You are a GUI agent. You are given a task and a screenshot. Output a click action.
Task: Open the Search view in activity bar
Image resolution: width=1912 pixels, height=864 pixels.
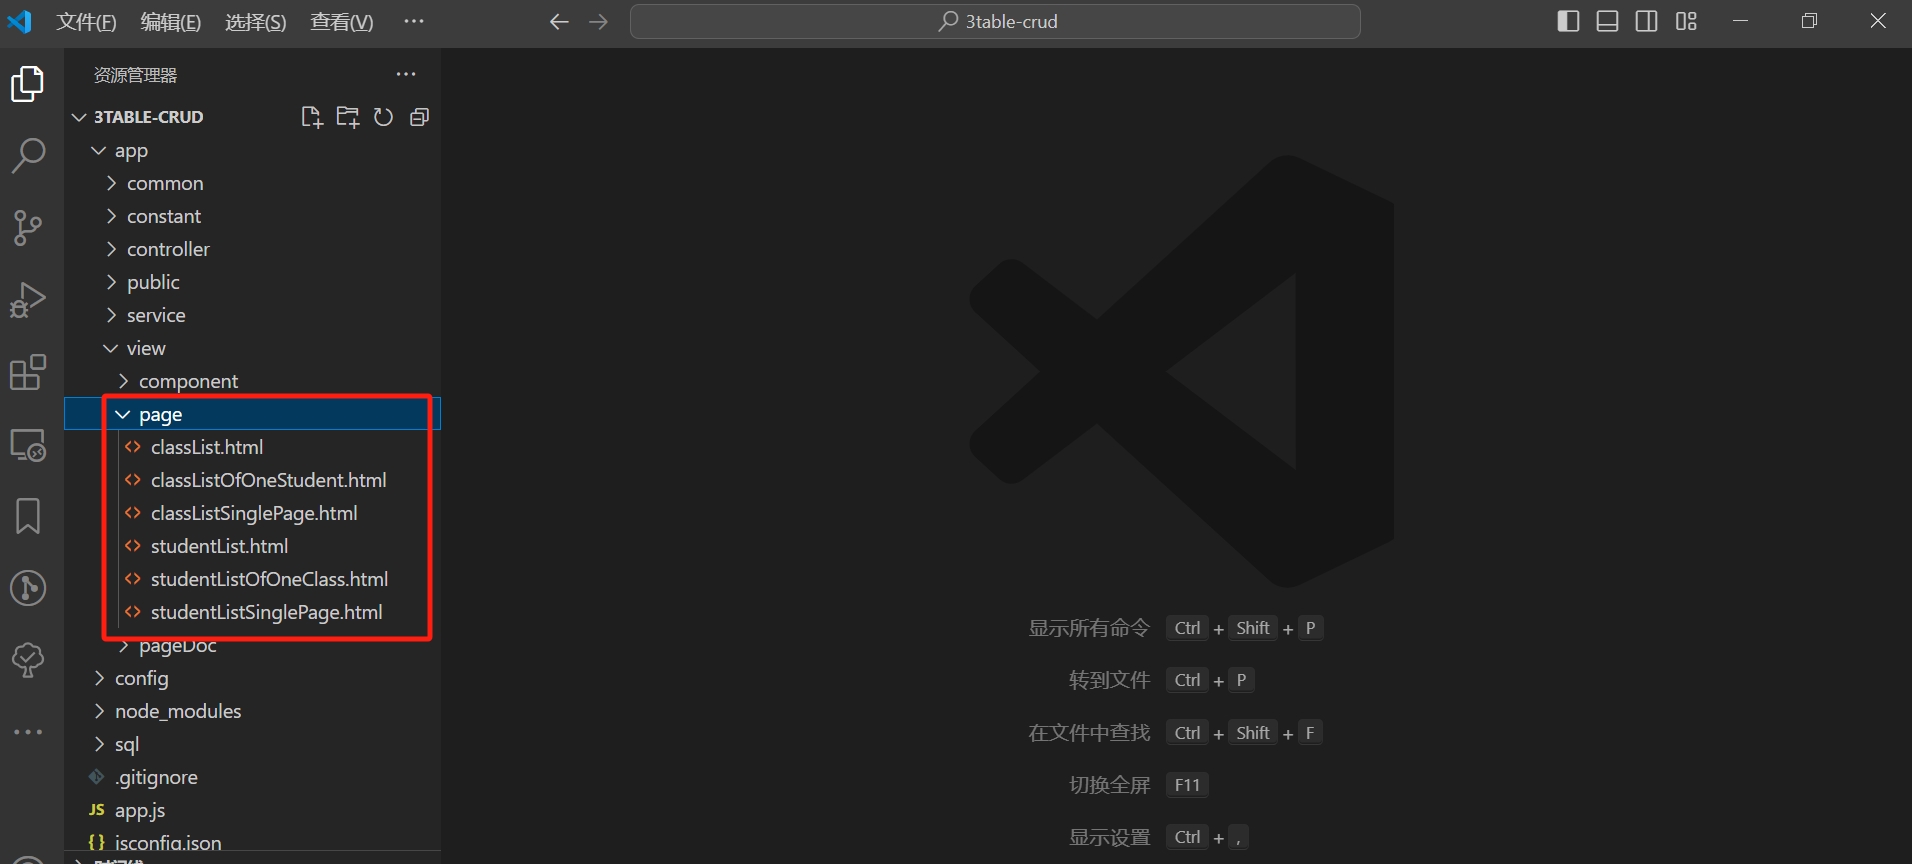tap(28, 155)
